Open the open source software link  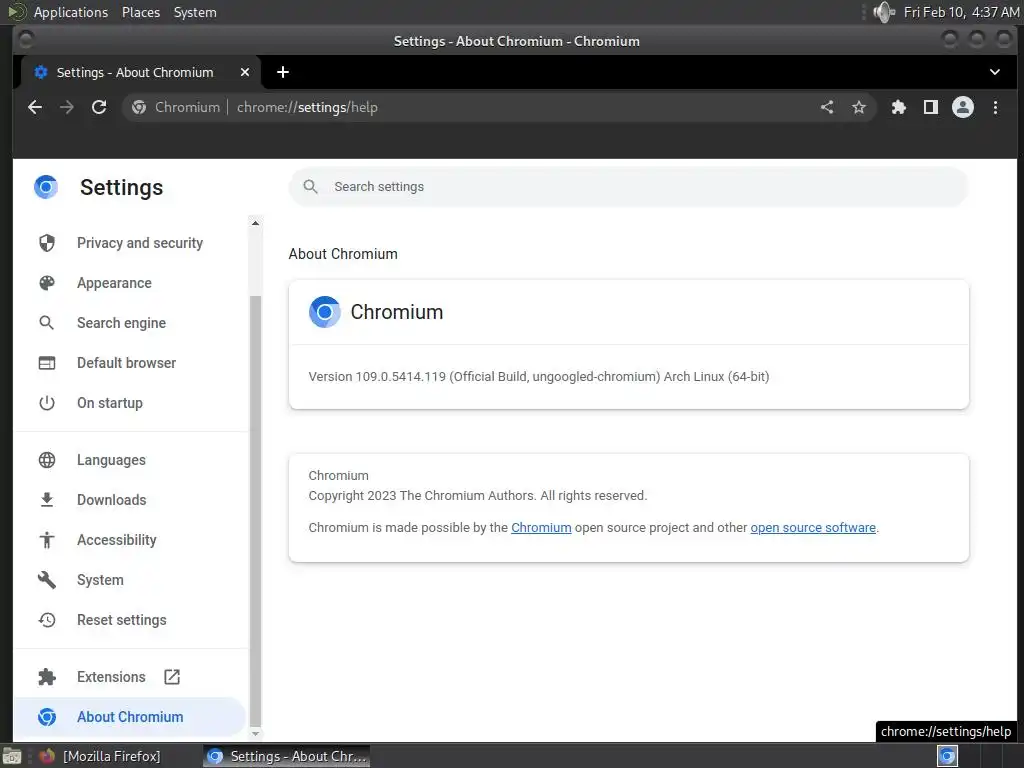[813, 528]
